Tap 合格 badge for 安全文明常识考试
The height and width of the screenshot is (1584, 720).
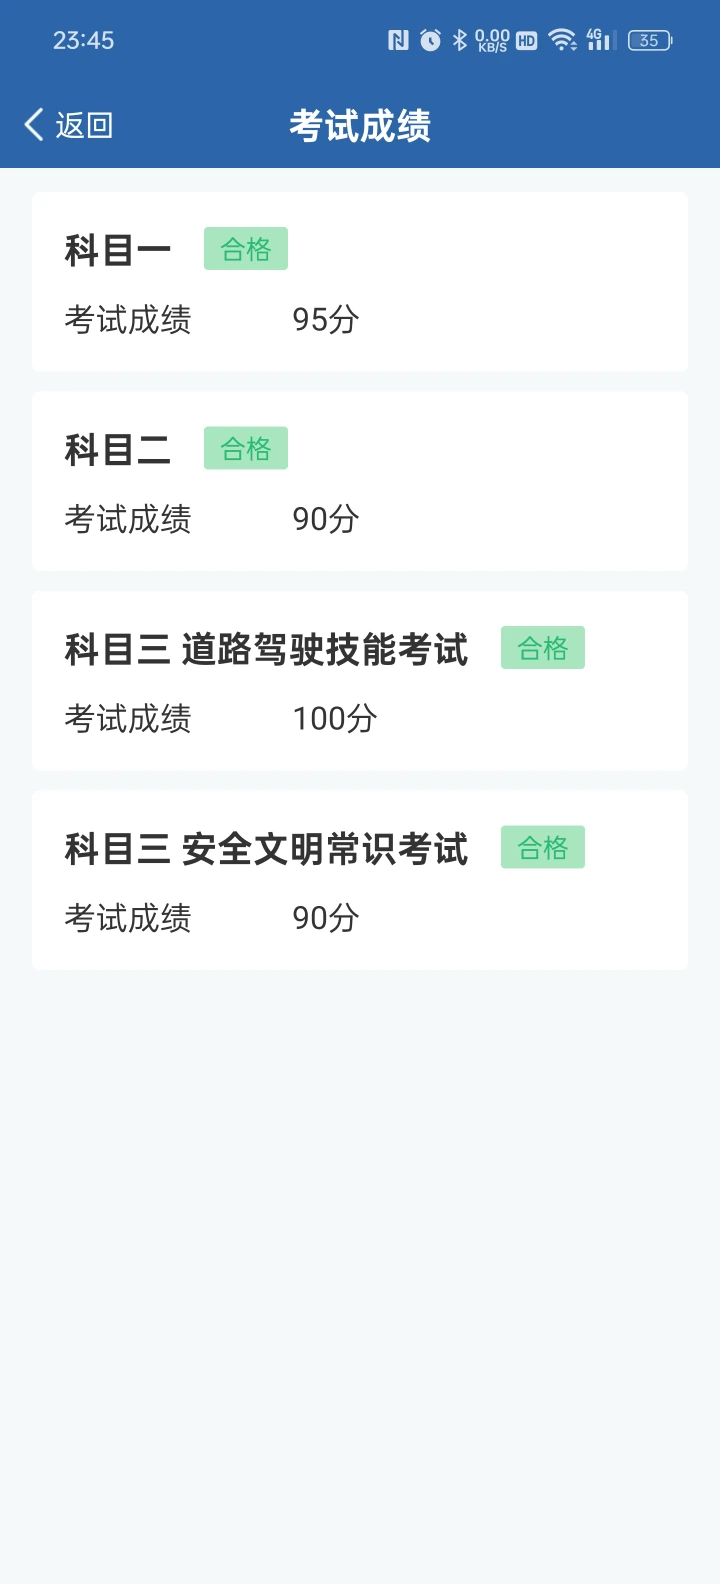(x=543, y=848)
